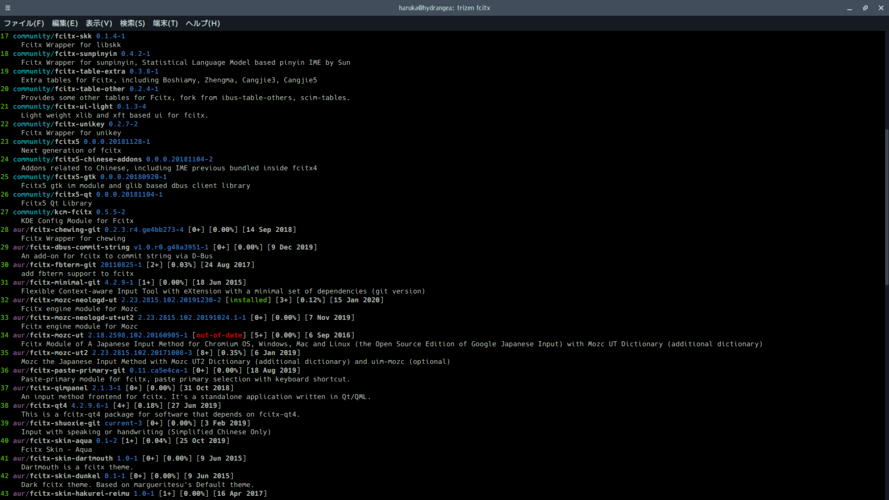Screen dimensions: 889x500
Task: Click description 'Fcitx Wrapper for chewing'
Action: pyautogui.click(x=73, y=238)
